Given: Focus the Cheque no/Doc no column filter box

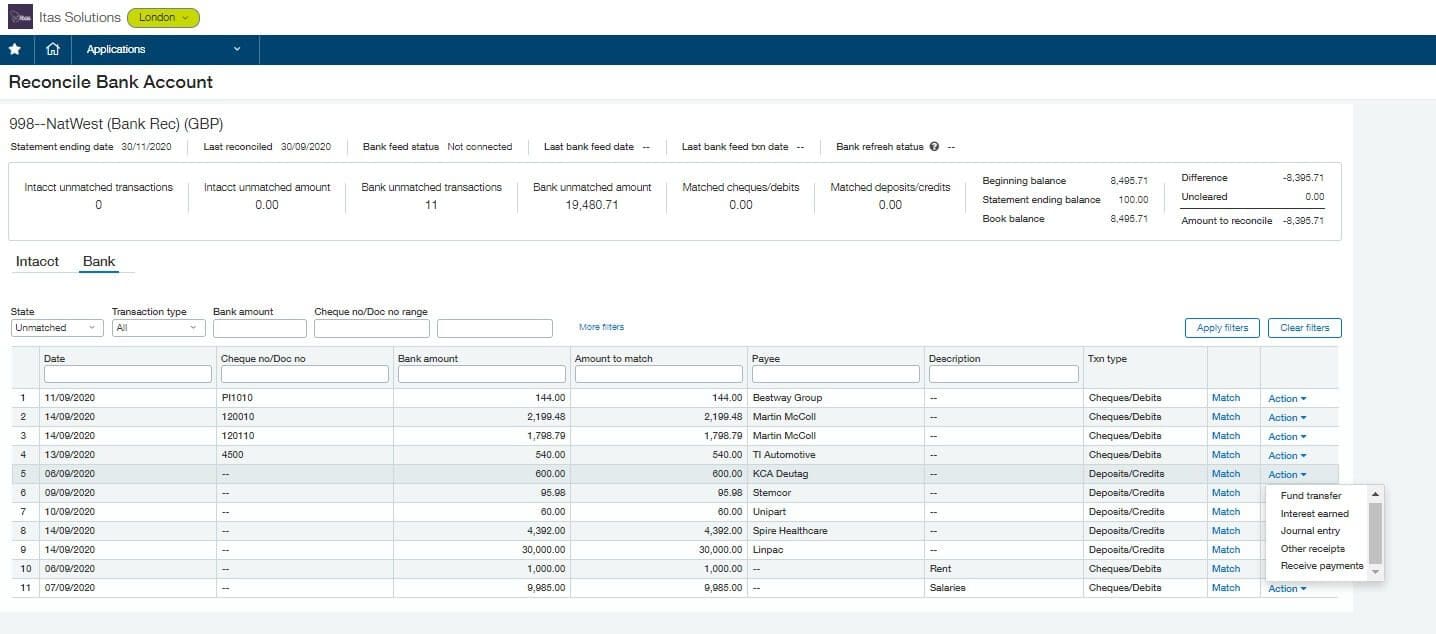Looking at the screenshot, I should click(304, 374).
